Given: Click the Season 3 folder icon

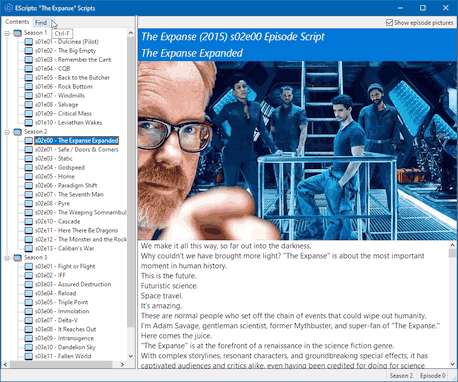Looking at the screenshot, I should (18, 257).
